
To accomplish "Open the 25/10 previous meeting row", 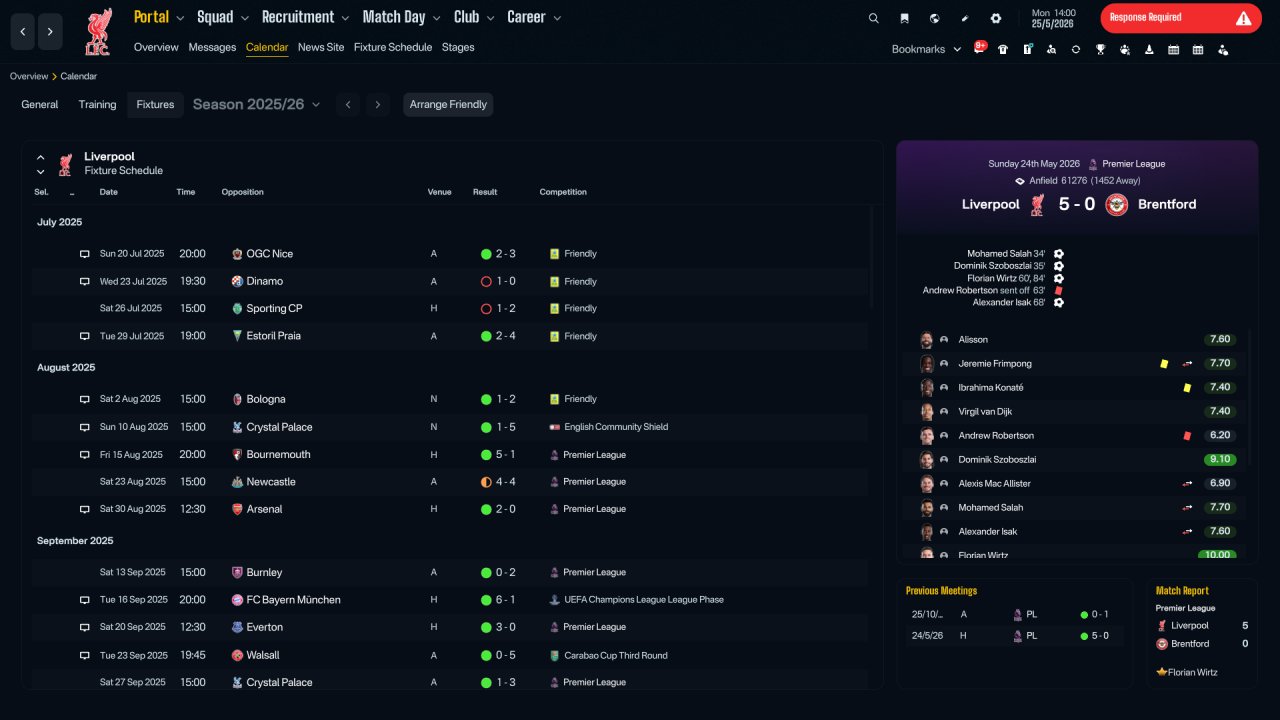I will pos(1014,614).
